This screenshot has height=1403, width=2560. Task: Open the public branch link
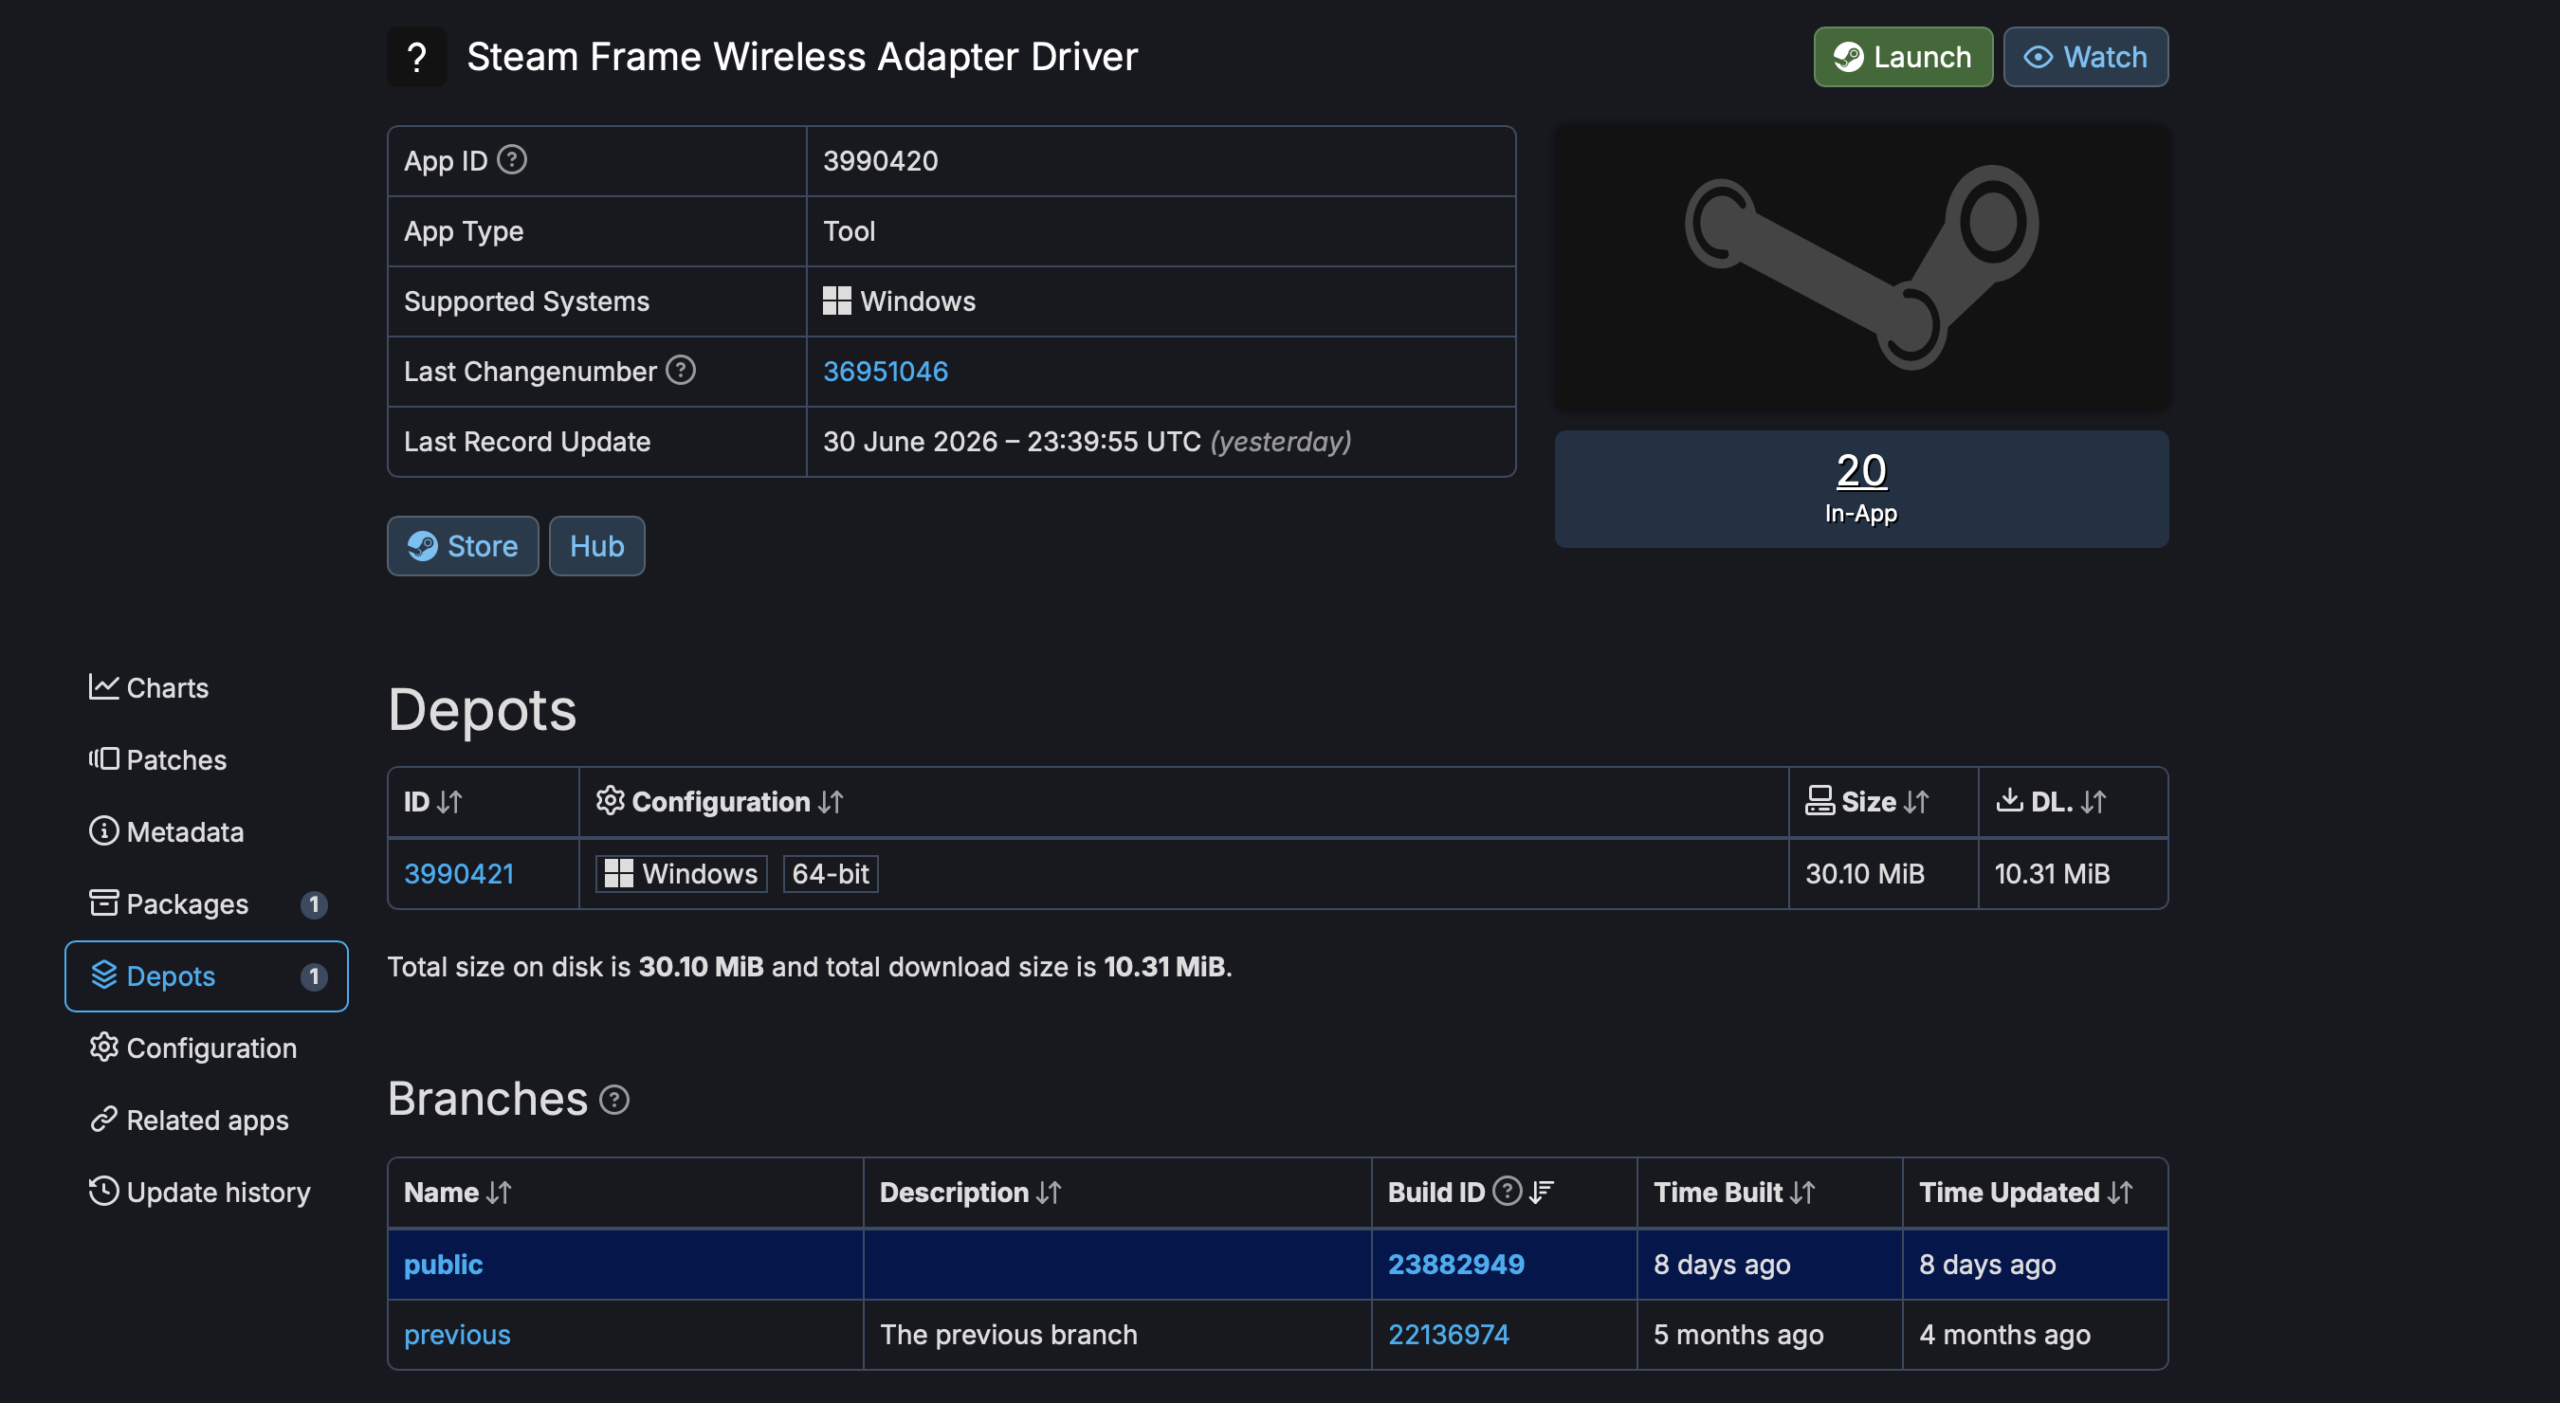click(x=443, y=1265)
